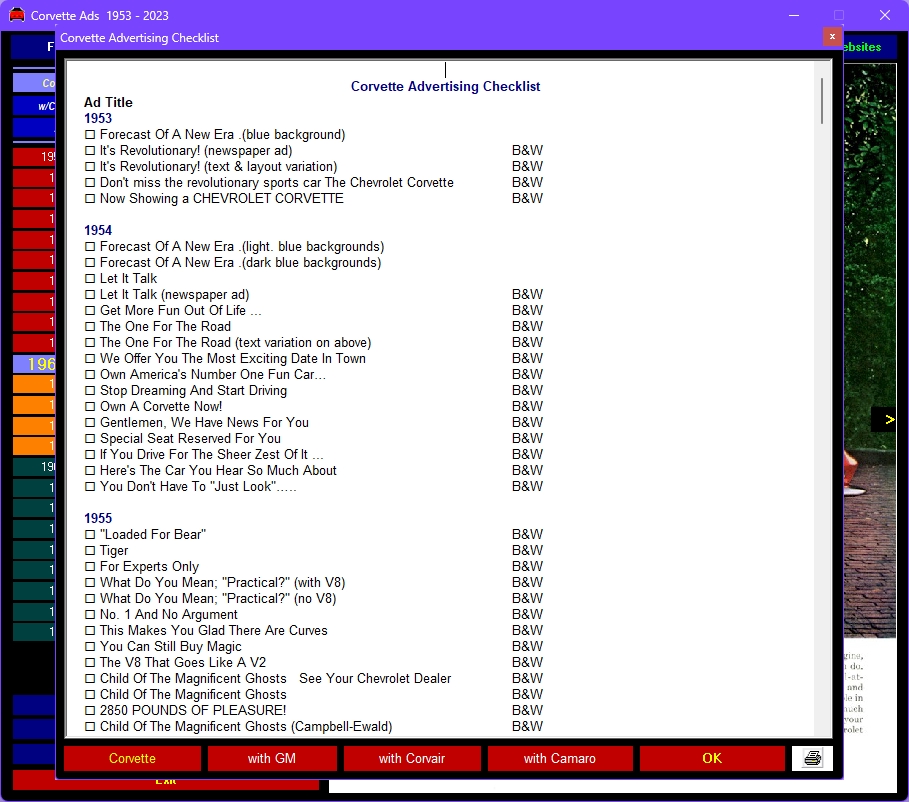Click the plain "Let It Talk" entry
This screenshot has height=802, width=909.
128,278
